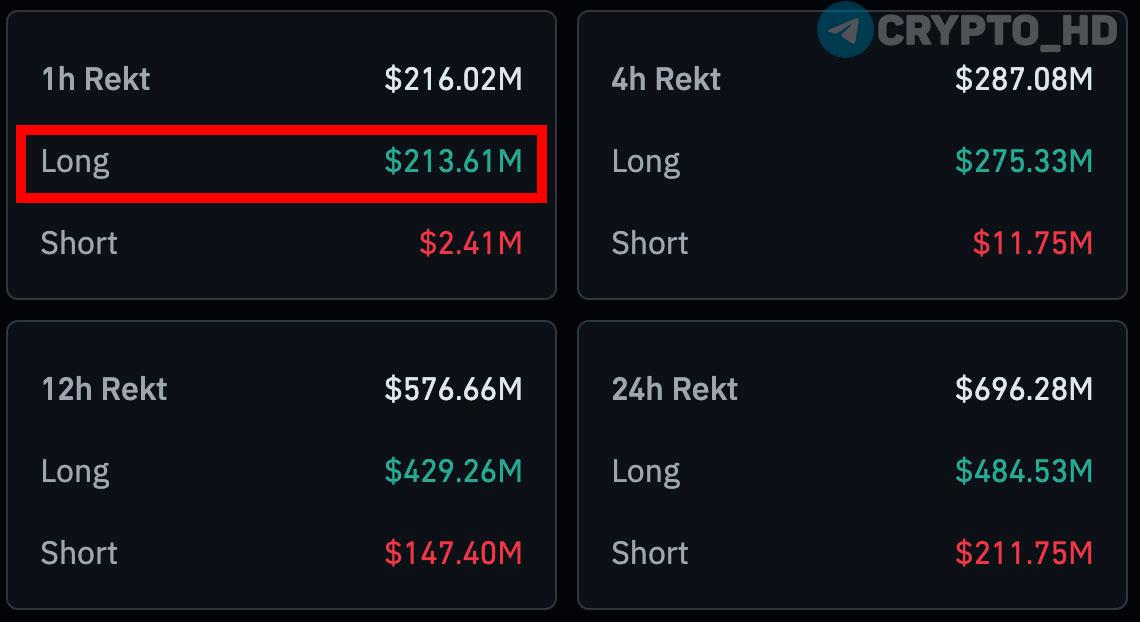Click the 12h Rekt total $576.66M

(x=453, y=389)
